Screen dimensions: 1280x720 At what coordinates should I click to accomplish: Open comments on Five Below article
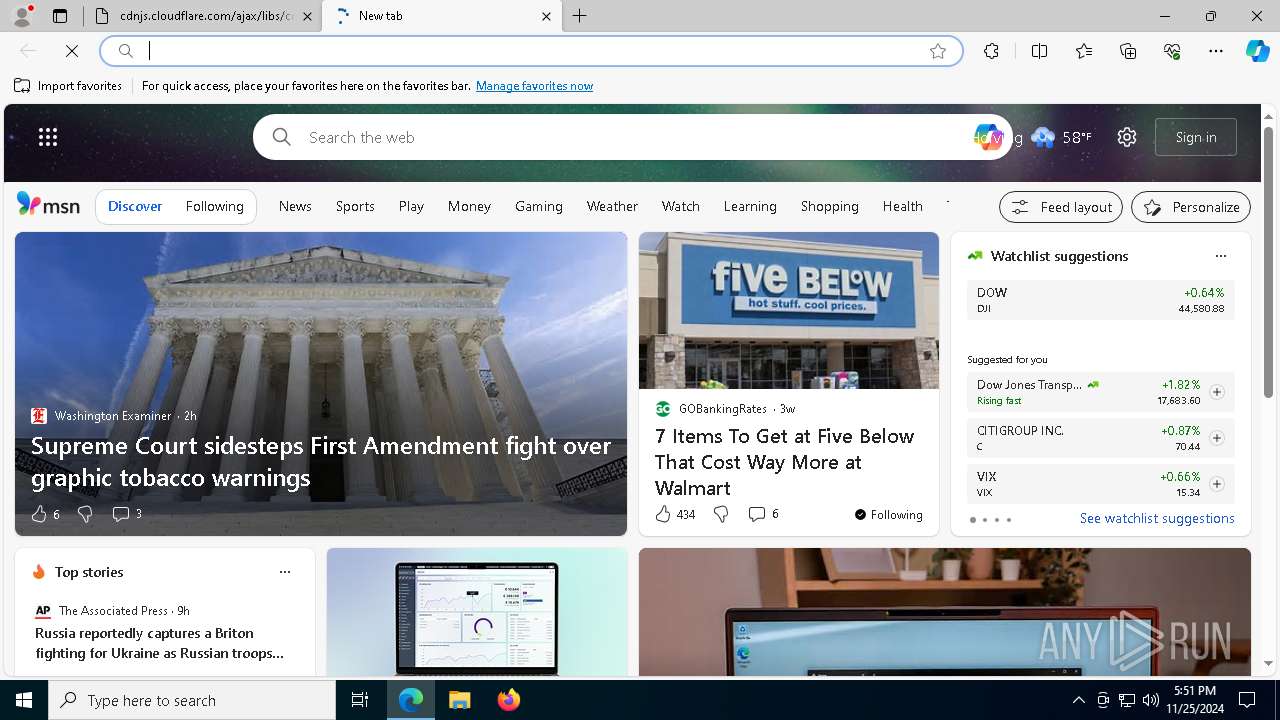point(764,514)
